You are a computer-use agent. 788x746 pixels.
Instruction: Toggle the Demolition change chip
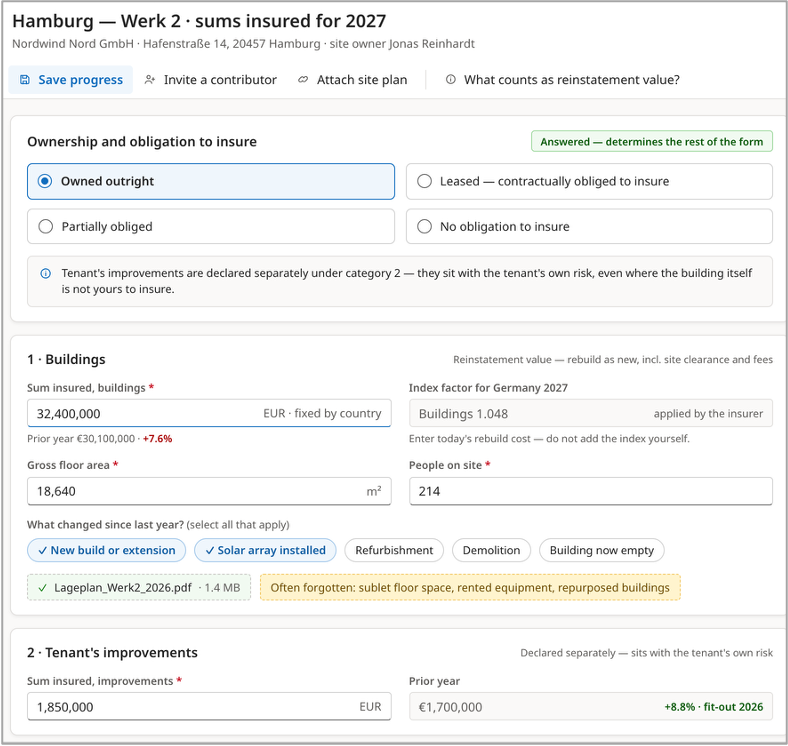(491, 550)
